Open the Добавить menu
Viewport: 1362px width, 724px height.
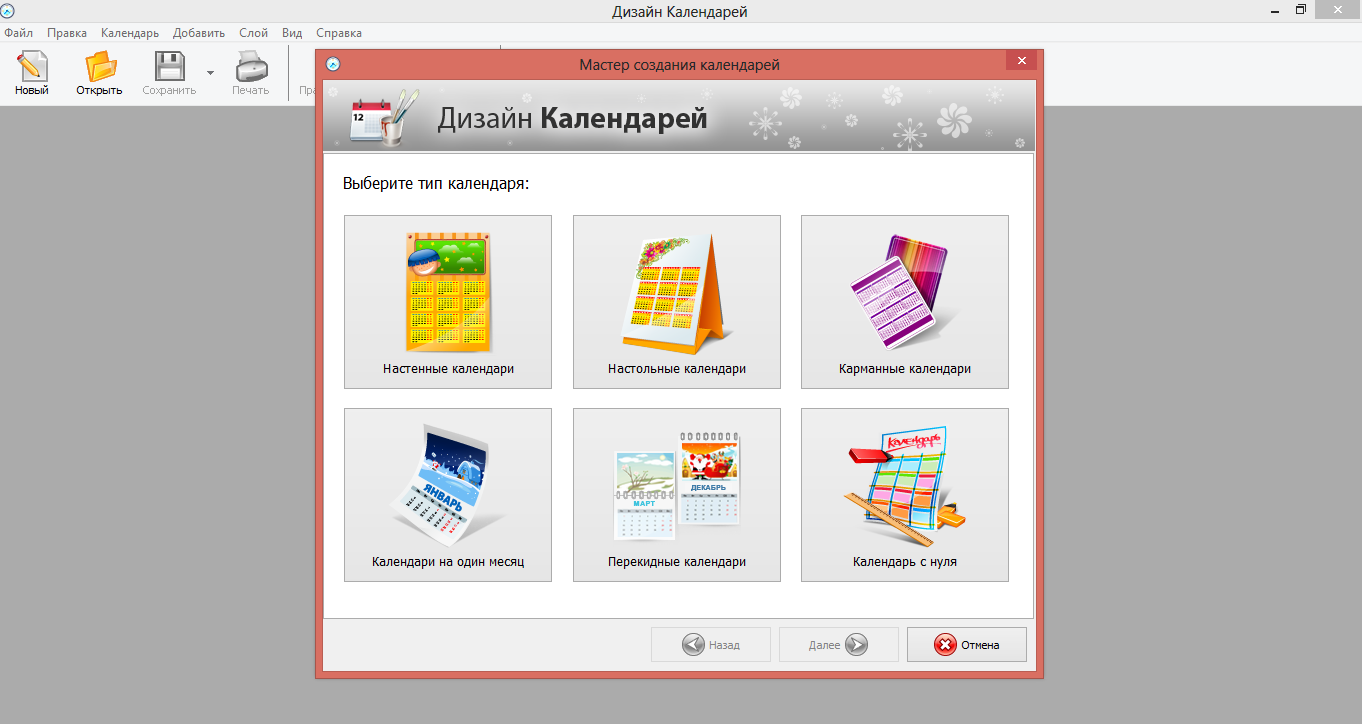click(x=199, y=33)
